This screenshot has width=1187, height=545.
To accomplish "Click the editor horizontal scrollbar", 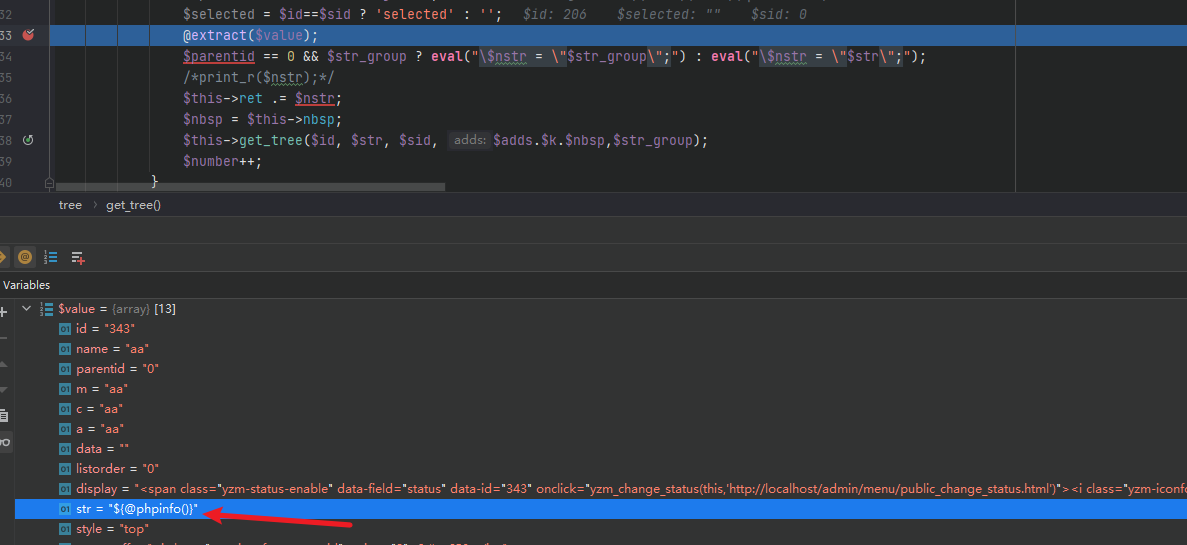I will 250,186.
